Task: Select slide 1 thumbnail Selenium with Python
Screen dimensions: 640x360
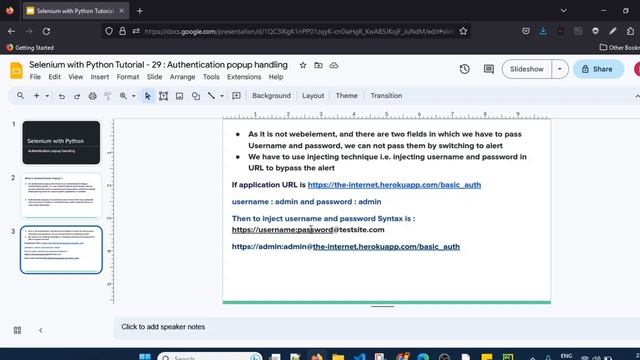Action: click(61, 142)
